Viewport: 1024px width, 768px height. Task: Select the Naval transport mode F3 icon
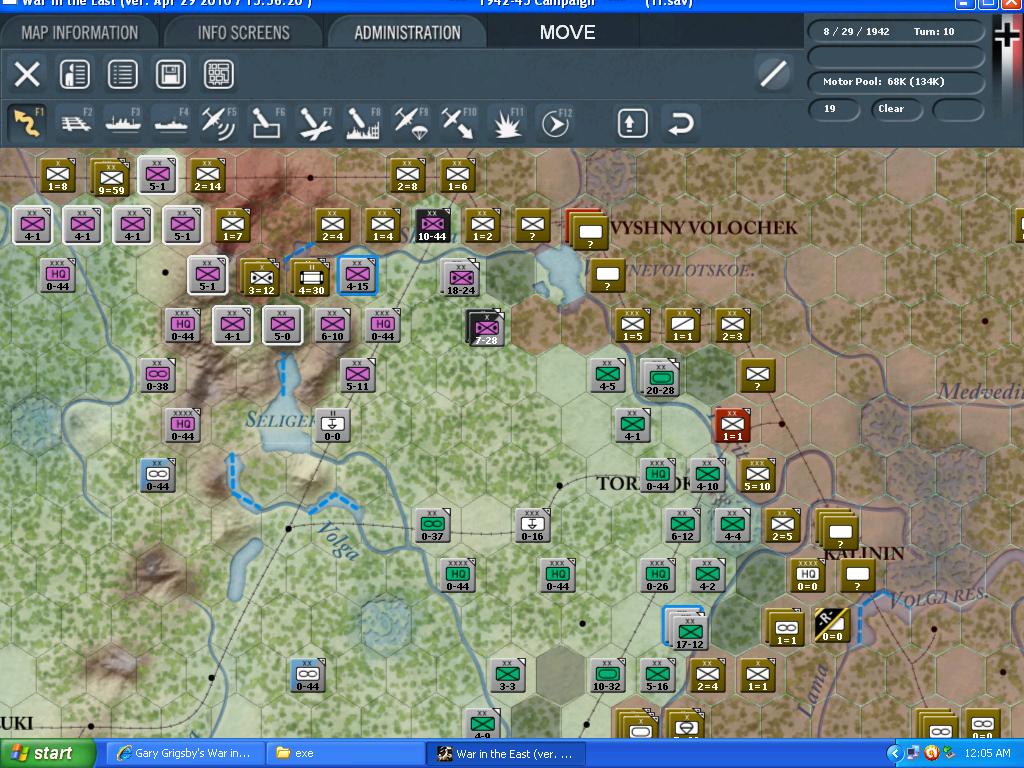tap(123, 123)
